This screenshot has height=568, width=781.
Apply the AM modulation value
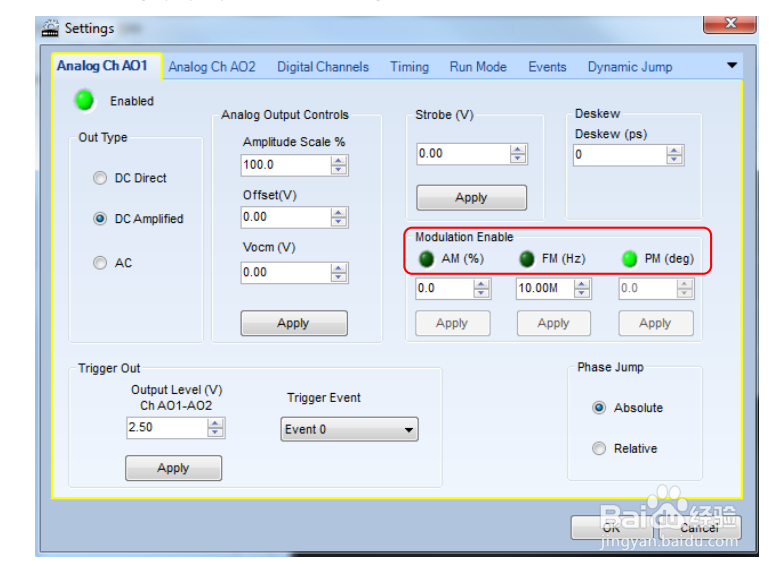click(452, 323)
